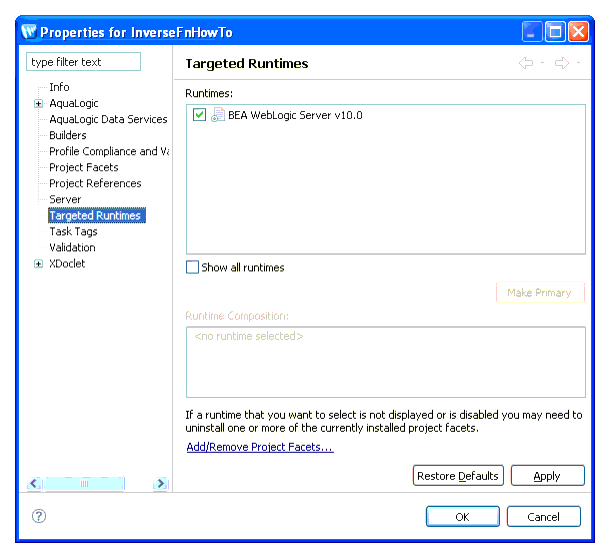Enable Show all runtimes checkbox
Image resolution: width=610 pixels, height=557 pixels.
click(x=192, y=267)
